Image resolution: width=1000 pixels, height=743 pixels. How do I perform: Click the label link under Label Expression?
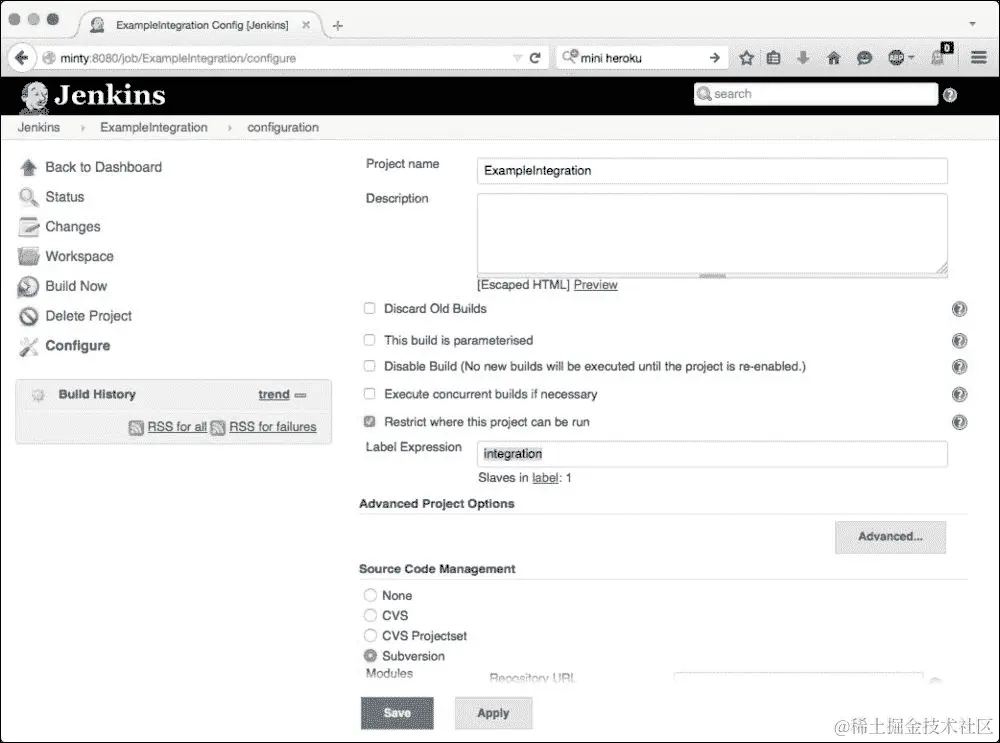tap(545, 478)
